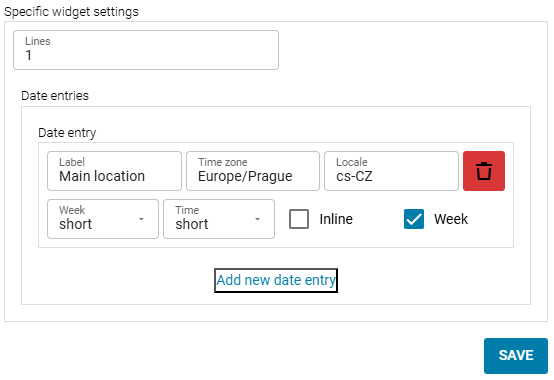Save the widget settings
This screenshot has width=554, height=380.
click(516, 356)
